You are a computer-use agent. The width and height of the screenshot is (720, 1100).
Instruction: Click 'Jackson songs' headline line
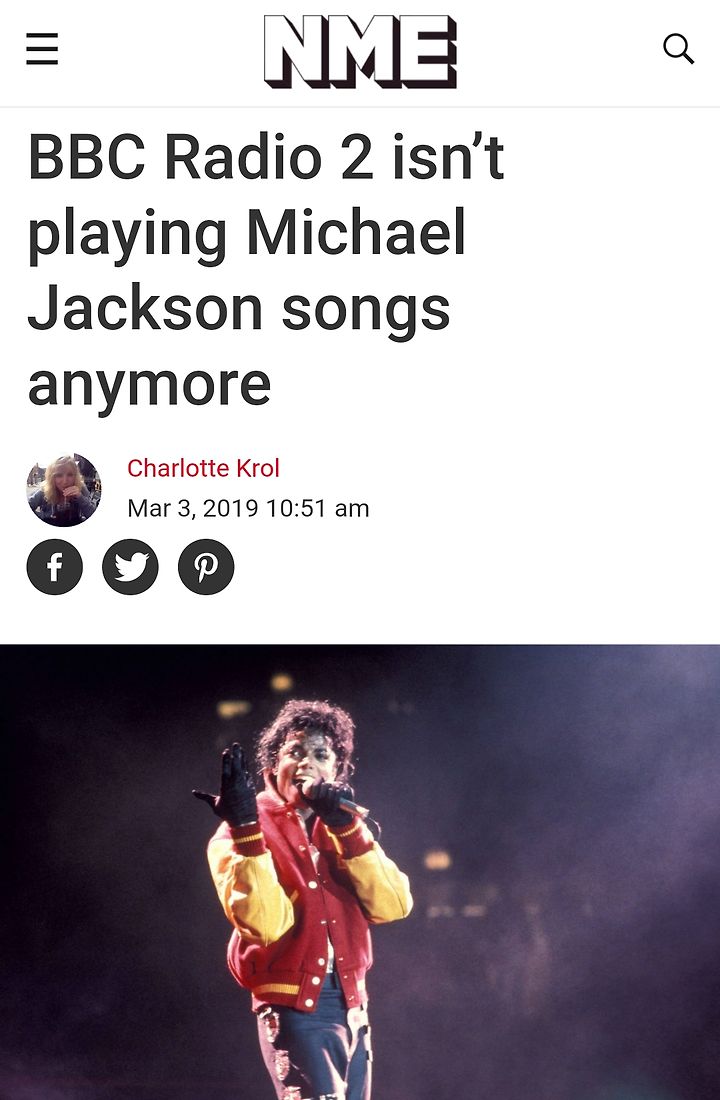(x=239, y=309)
